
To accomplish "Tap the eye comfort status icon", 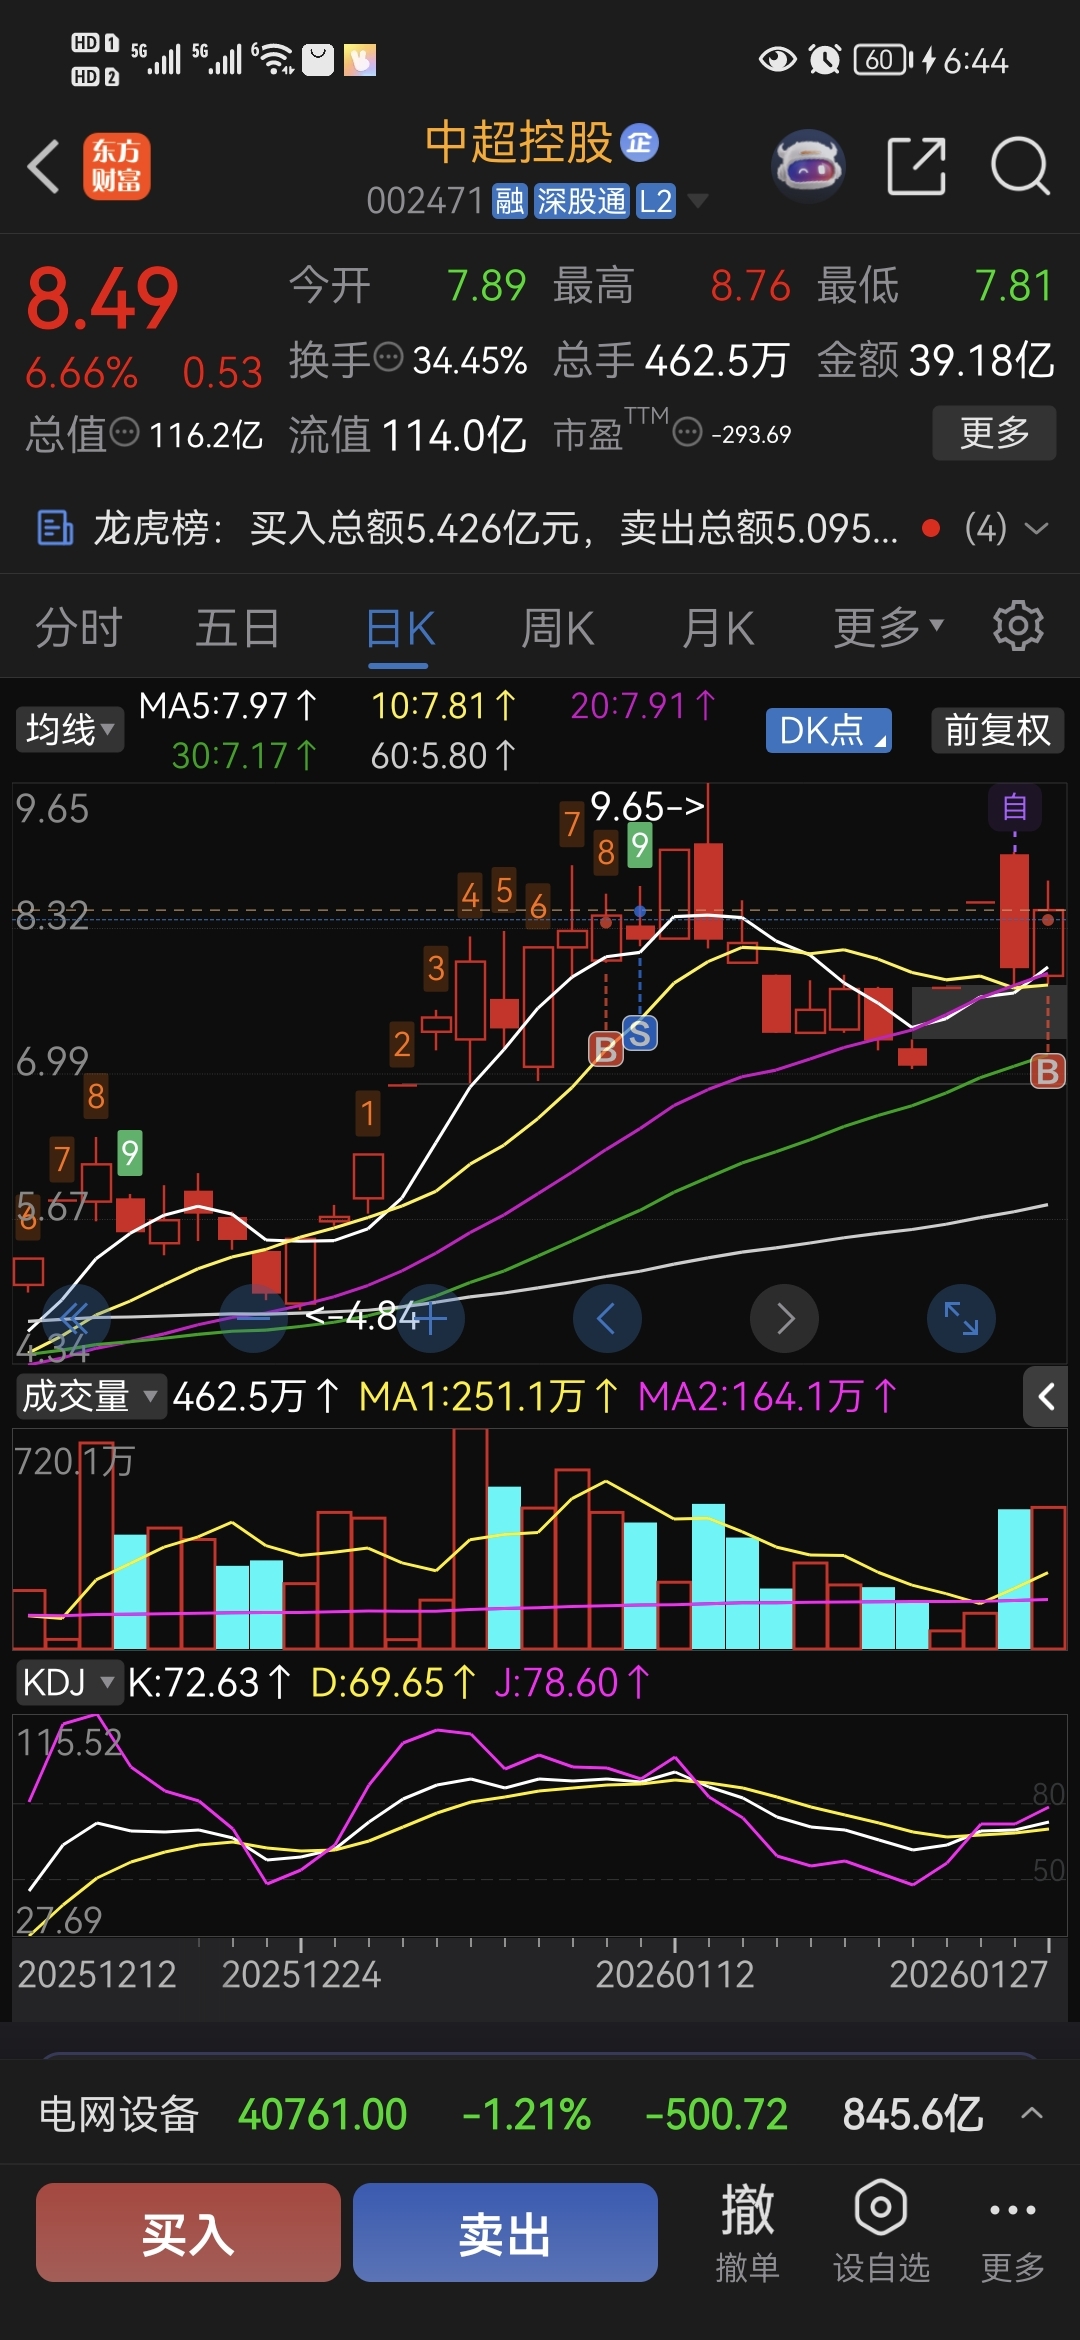I will 777,60.
